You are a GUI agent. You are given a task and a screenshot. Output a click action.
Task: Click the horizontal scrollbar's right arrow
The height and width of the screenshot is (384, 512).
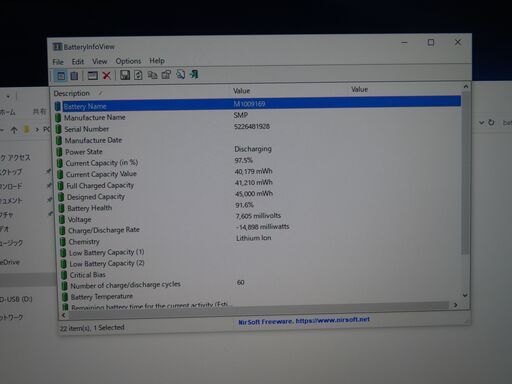coord(455,305)
